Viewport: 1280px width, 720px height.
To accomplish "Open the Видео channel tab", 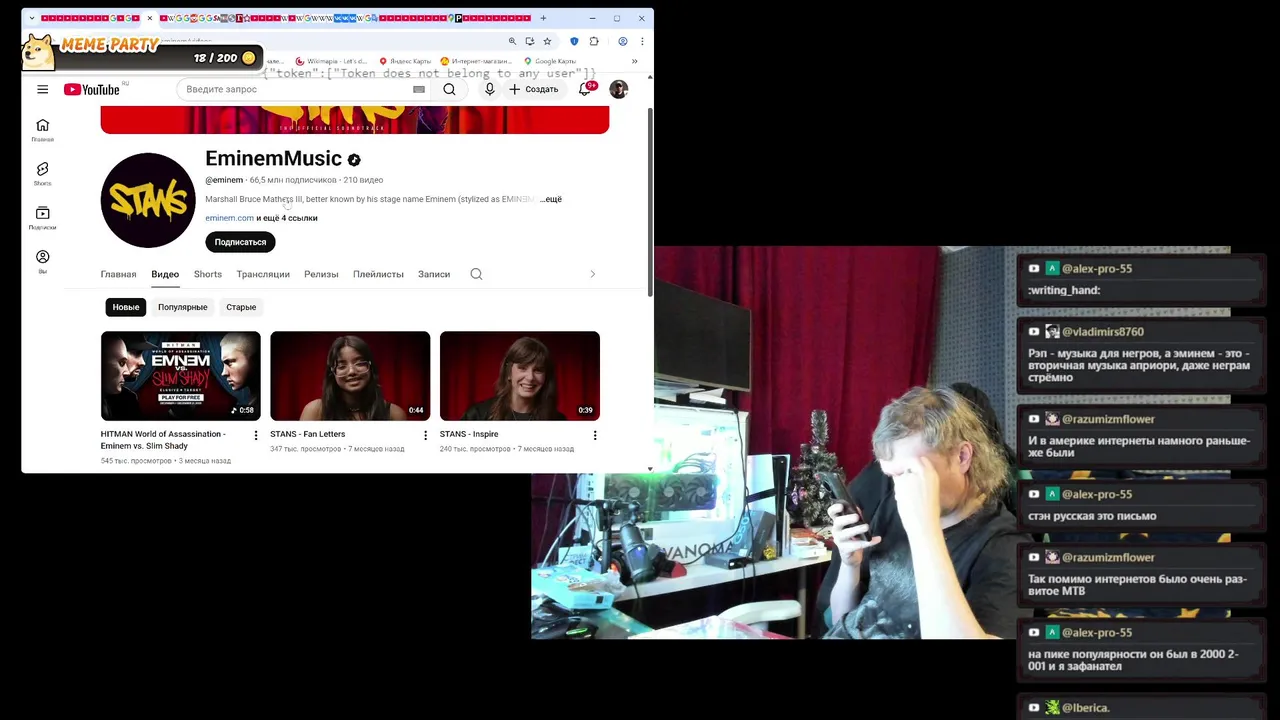I will [x=165, y=274].
